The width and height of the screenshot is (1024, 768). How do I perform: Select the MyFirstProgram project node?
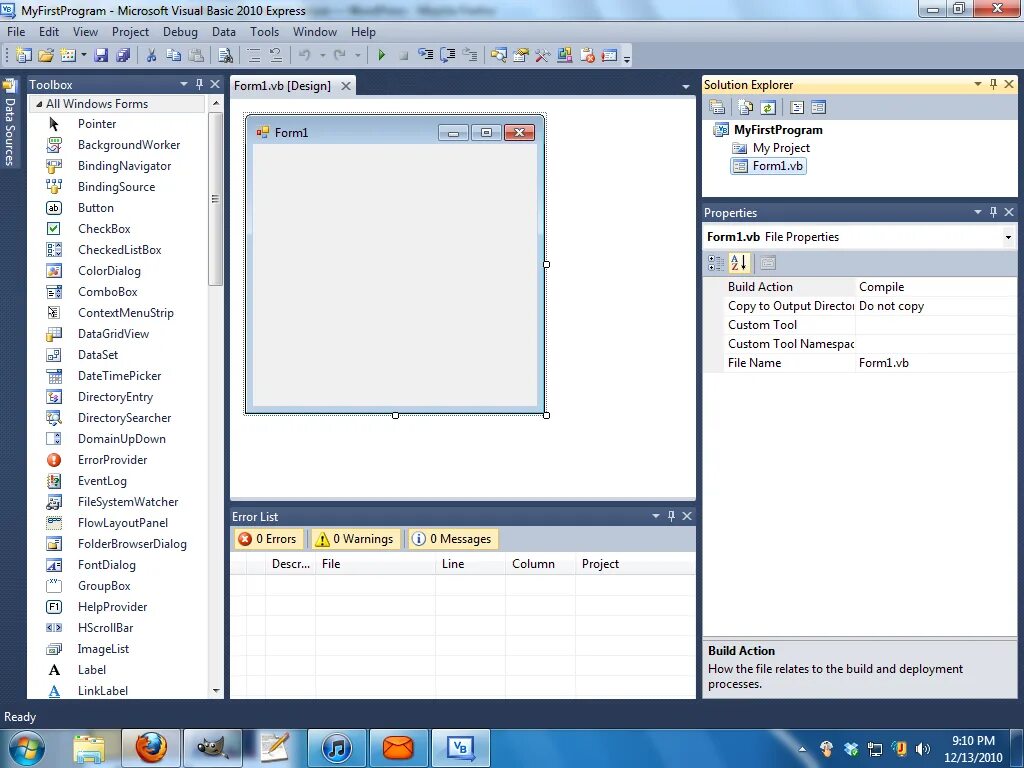tap(778, 130)
